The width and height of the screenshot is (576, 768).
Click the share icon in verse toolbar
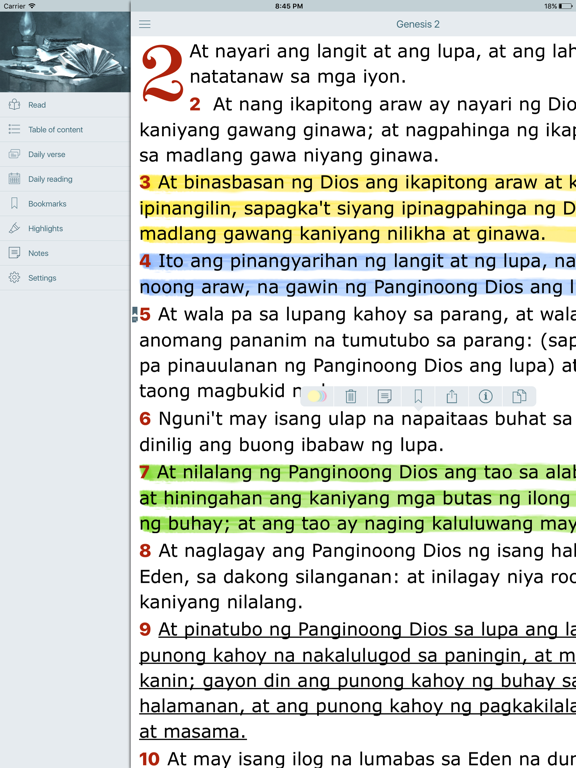pyautogui.click(x=452, y=396)
